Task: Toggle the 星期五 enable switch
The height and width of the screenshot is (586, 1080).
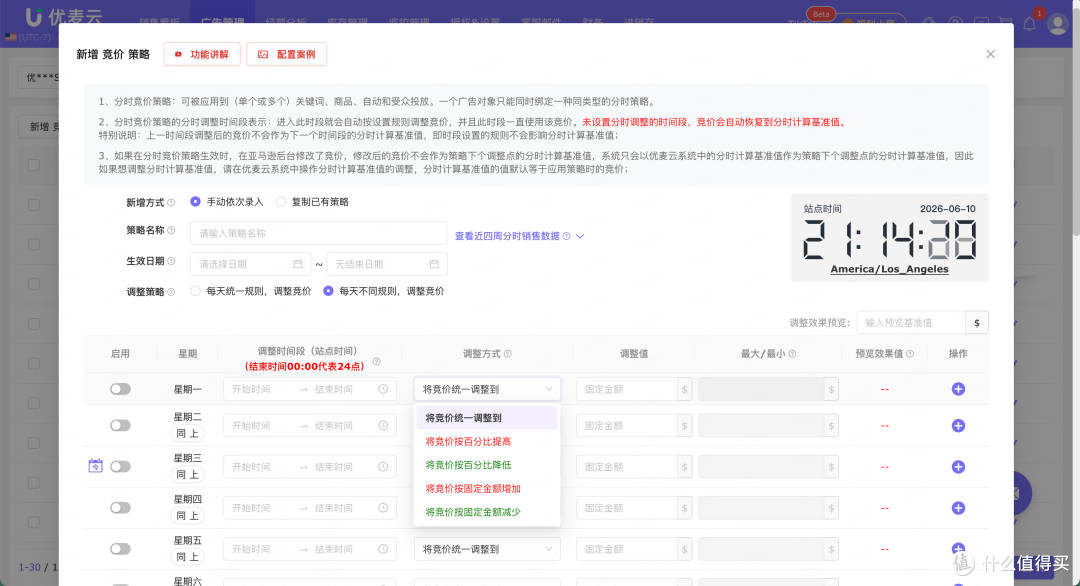Action: click(121, 550)
